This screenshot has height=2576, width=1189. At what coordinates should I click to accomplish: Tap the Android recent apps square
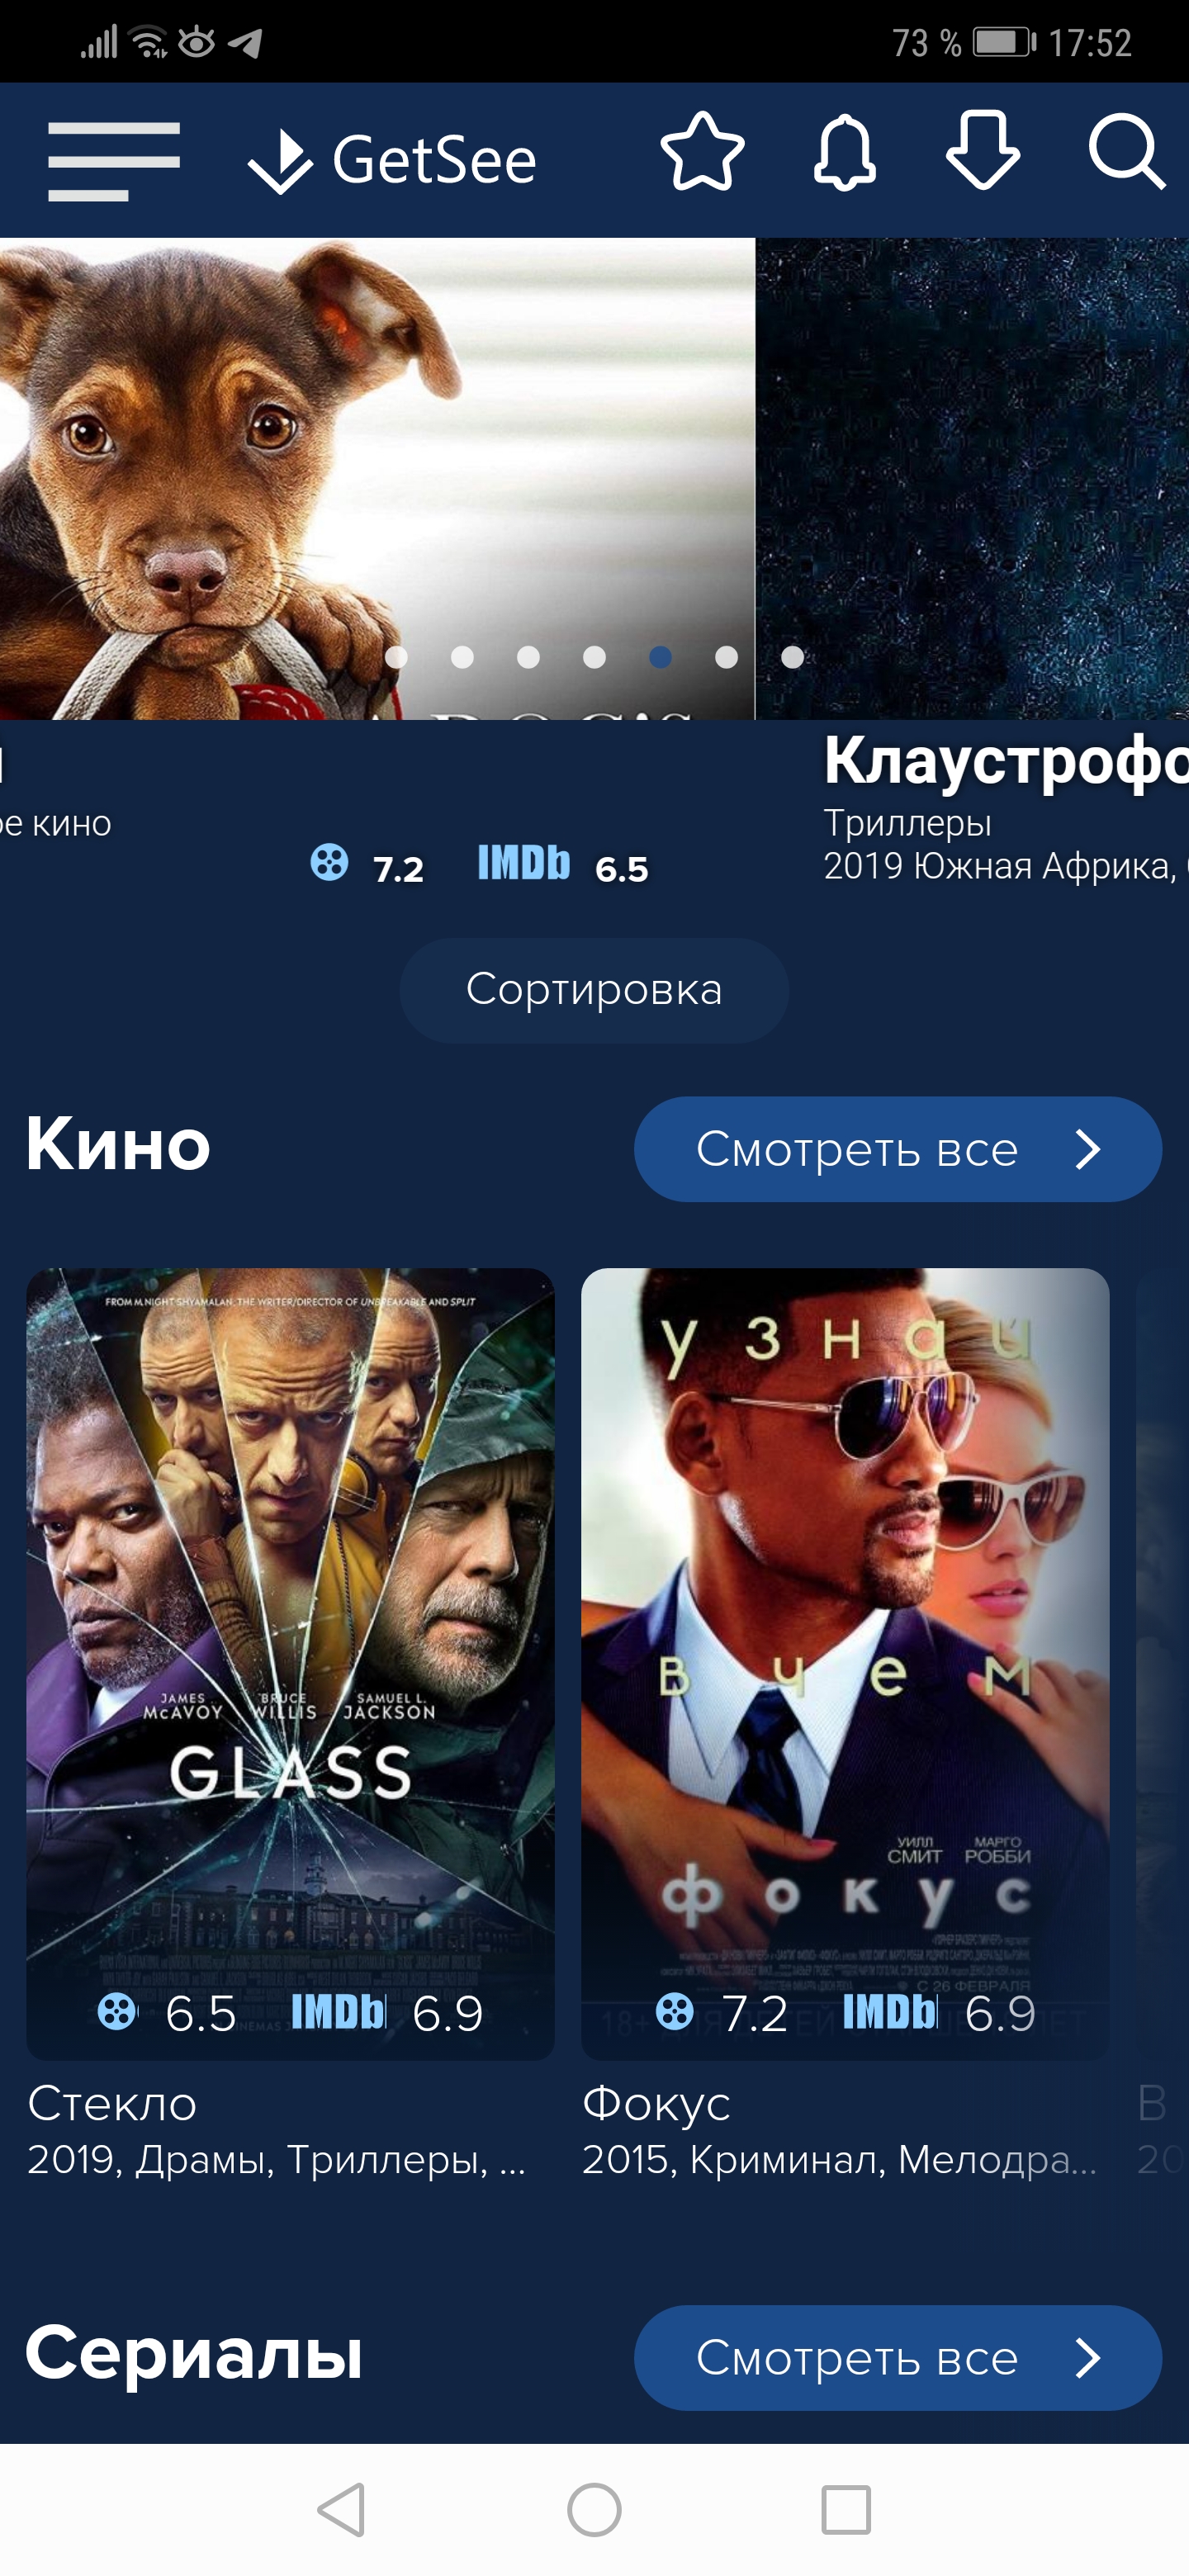tap(846, 2509)
